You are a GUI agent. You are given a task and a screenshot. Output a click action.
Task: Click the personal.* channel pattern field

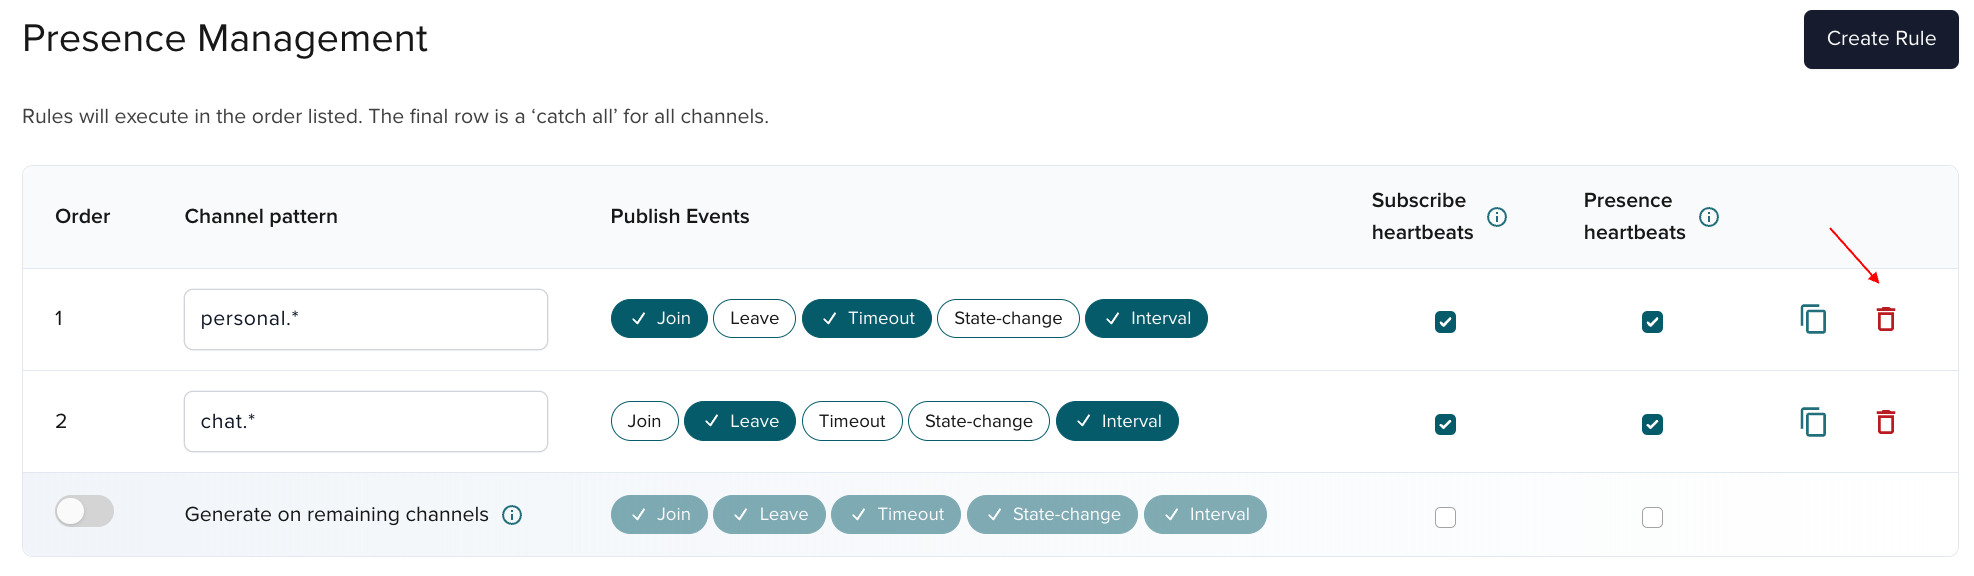click(x=366, y=319)
